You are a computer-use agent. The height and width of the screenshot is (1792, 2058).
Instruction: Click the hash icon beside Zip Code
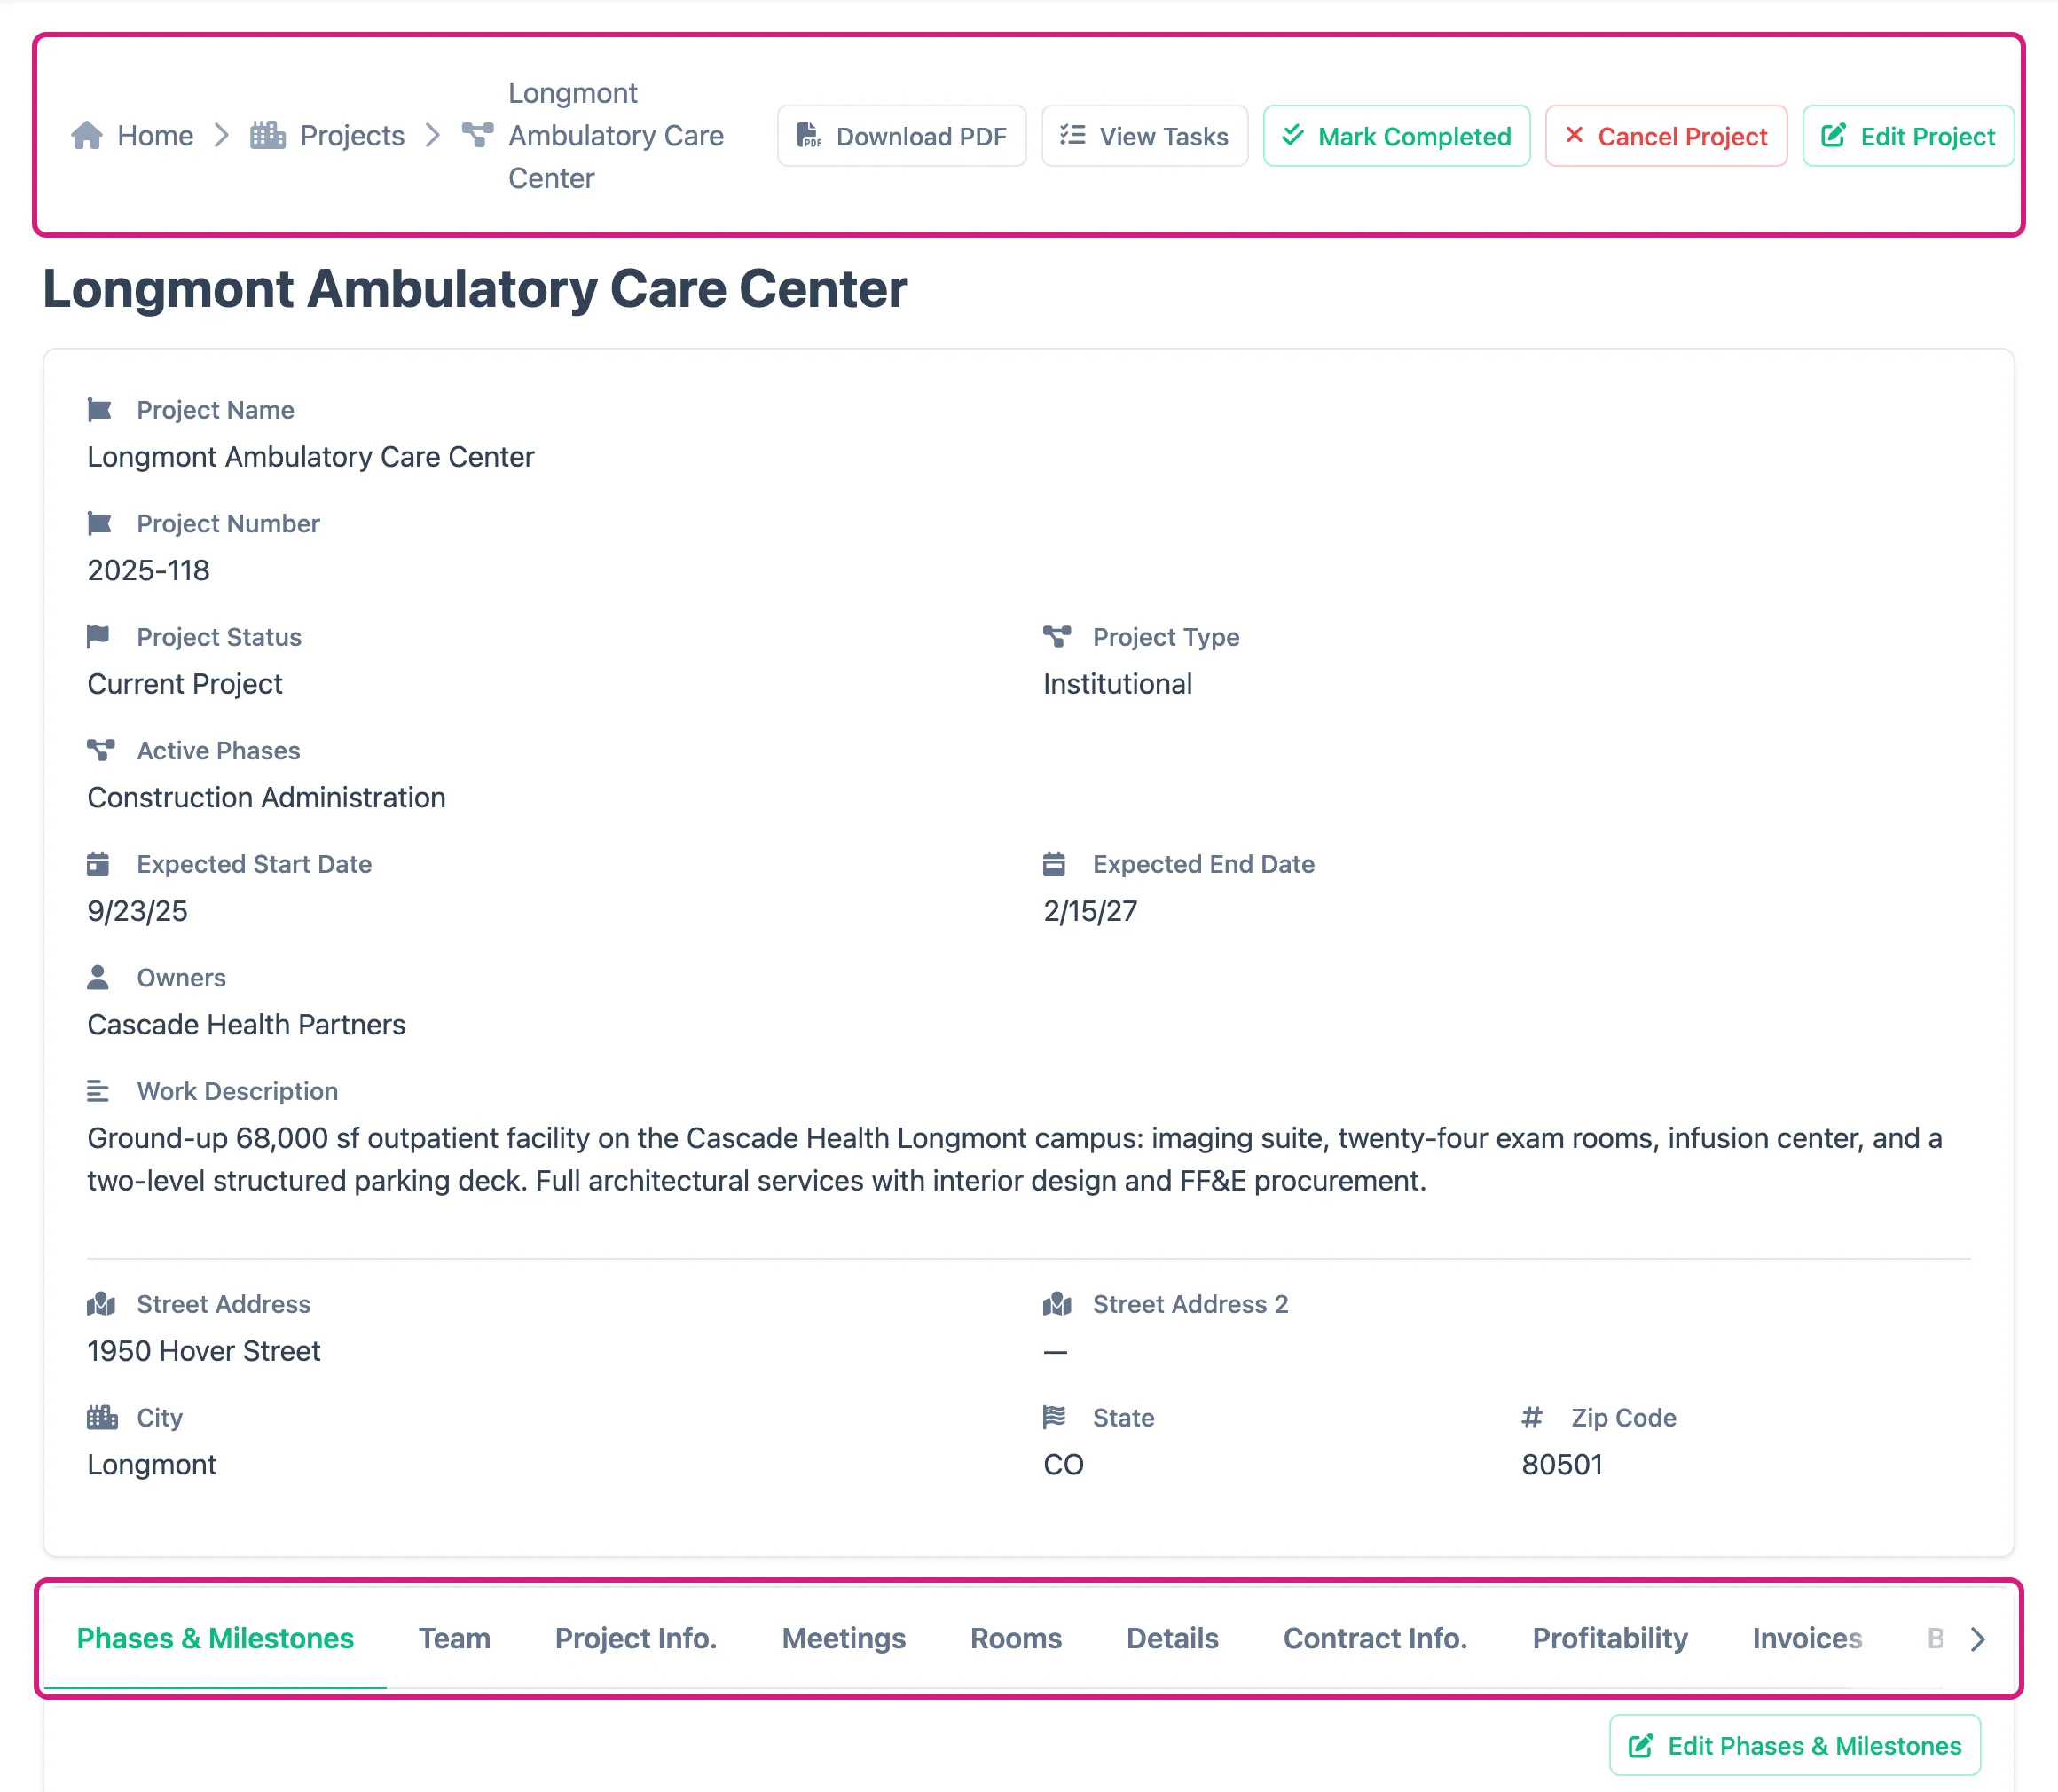point(1532,1417)
